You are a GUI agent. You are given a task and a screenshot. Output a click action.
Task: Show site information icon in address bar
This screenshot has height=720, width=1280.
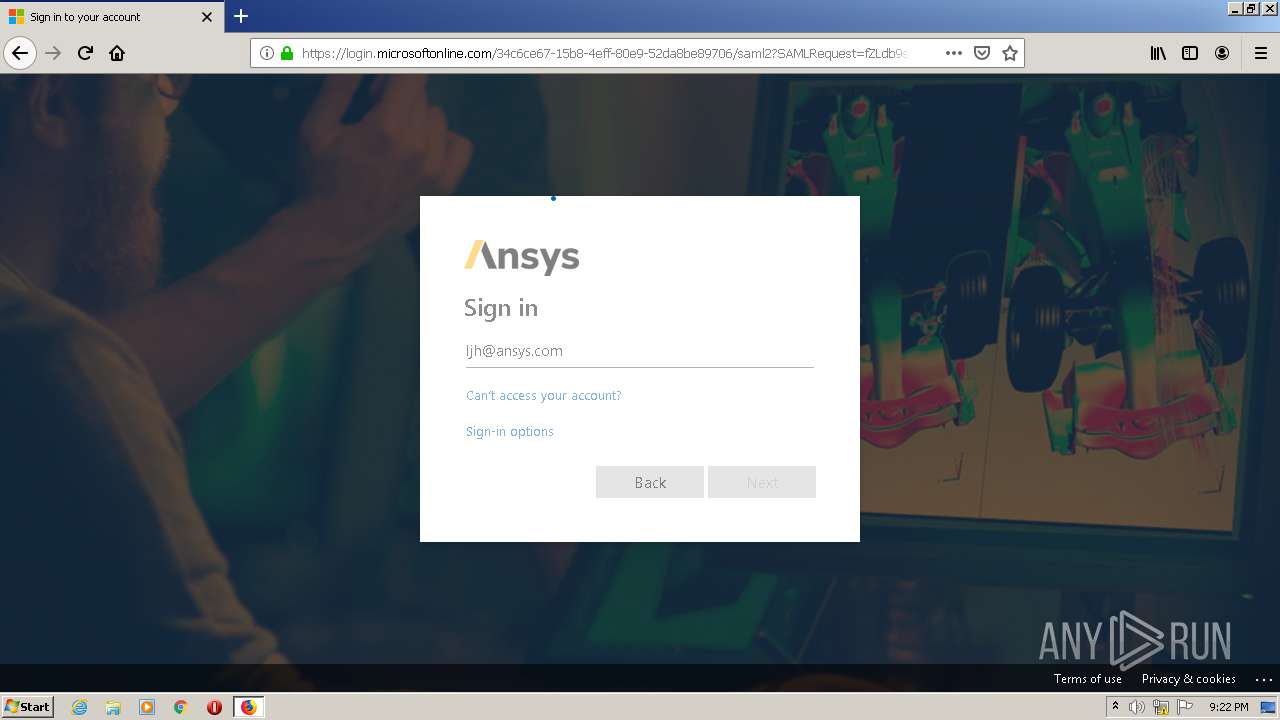point(267,53)
